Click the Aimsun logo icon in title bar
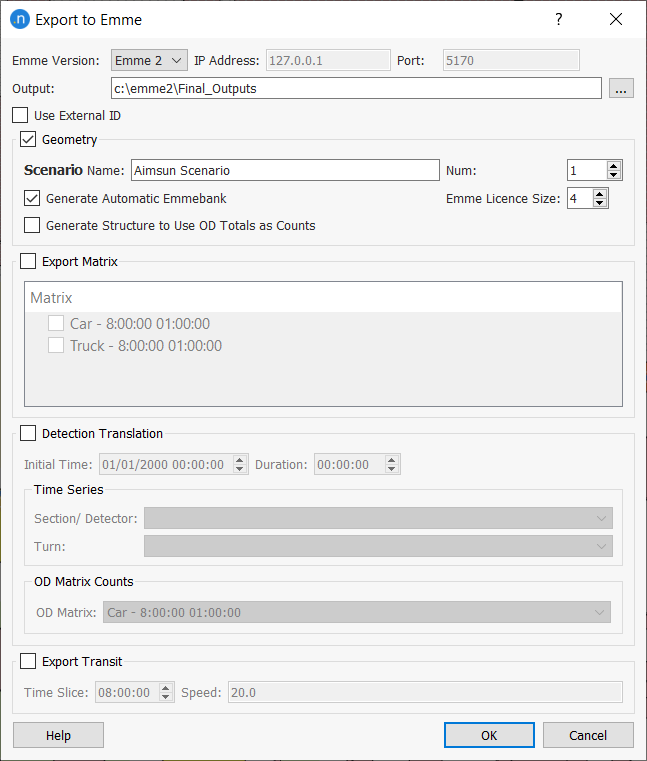Viewport: 647px width, 761px height. [20, 19]
